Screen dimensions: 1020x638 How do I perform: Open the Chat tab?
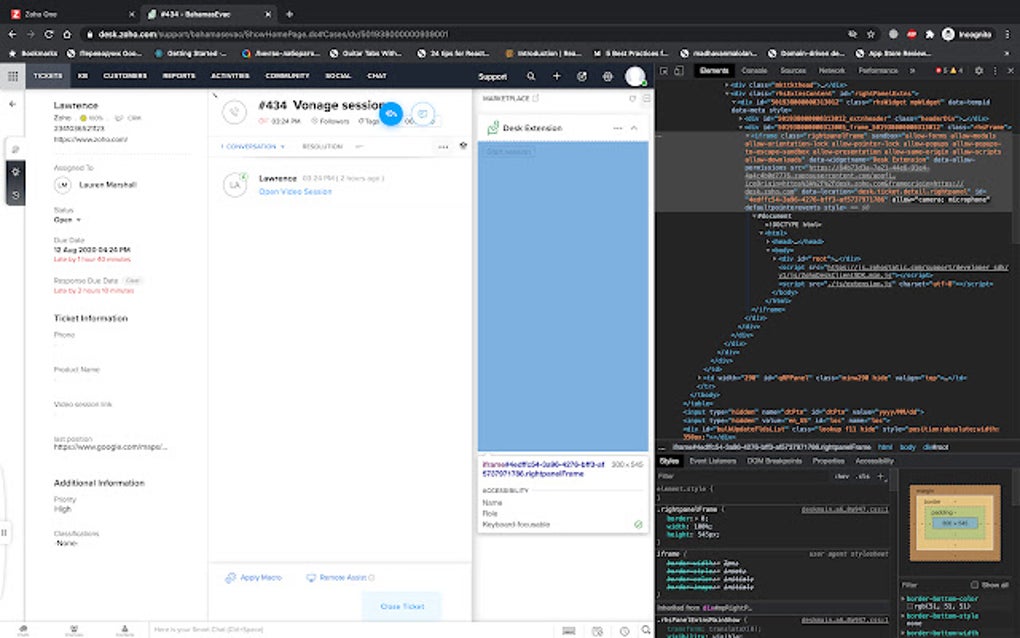[377, 76]
